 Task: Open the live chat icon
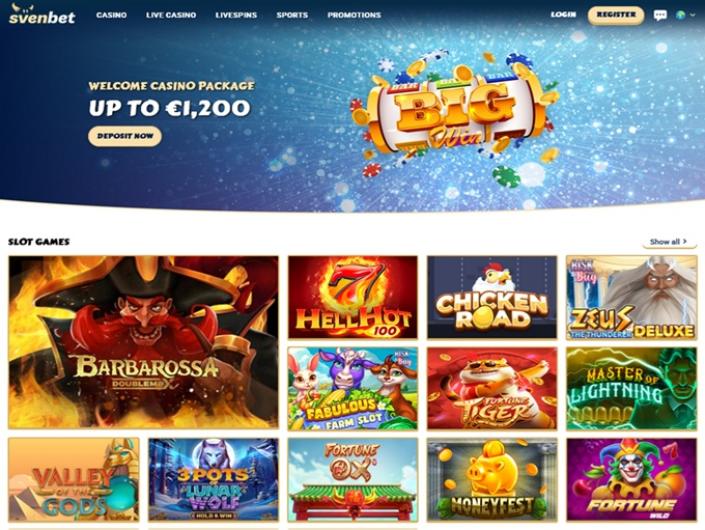point(660,15)
